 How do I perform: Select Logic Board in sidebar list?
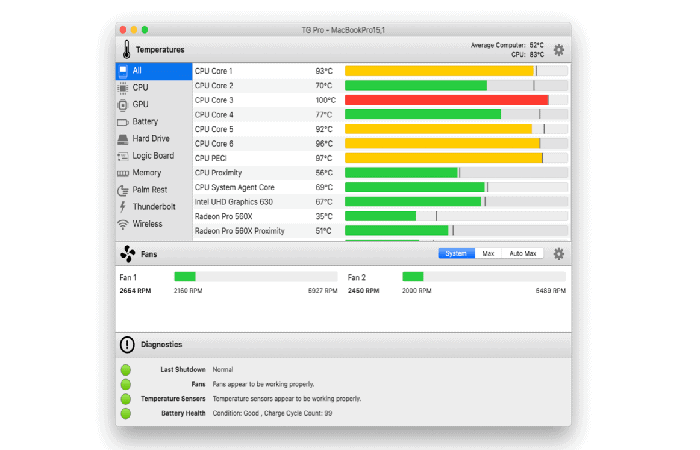point(153,156)
